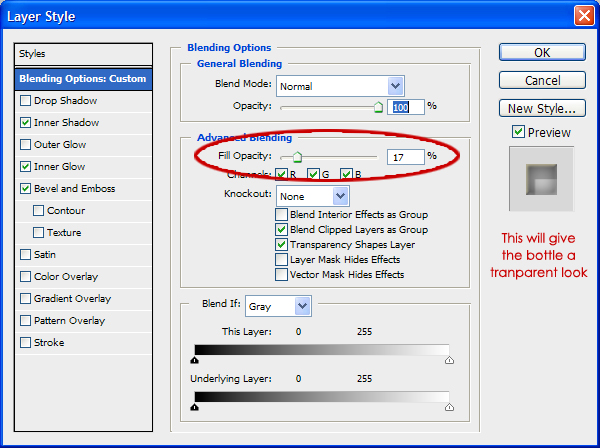Click the This Layer gradient bar

pyautogui.click(x=322, y=350)
